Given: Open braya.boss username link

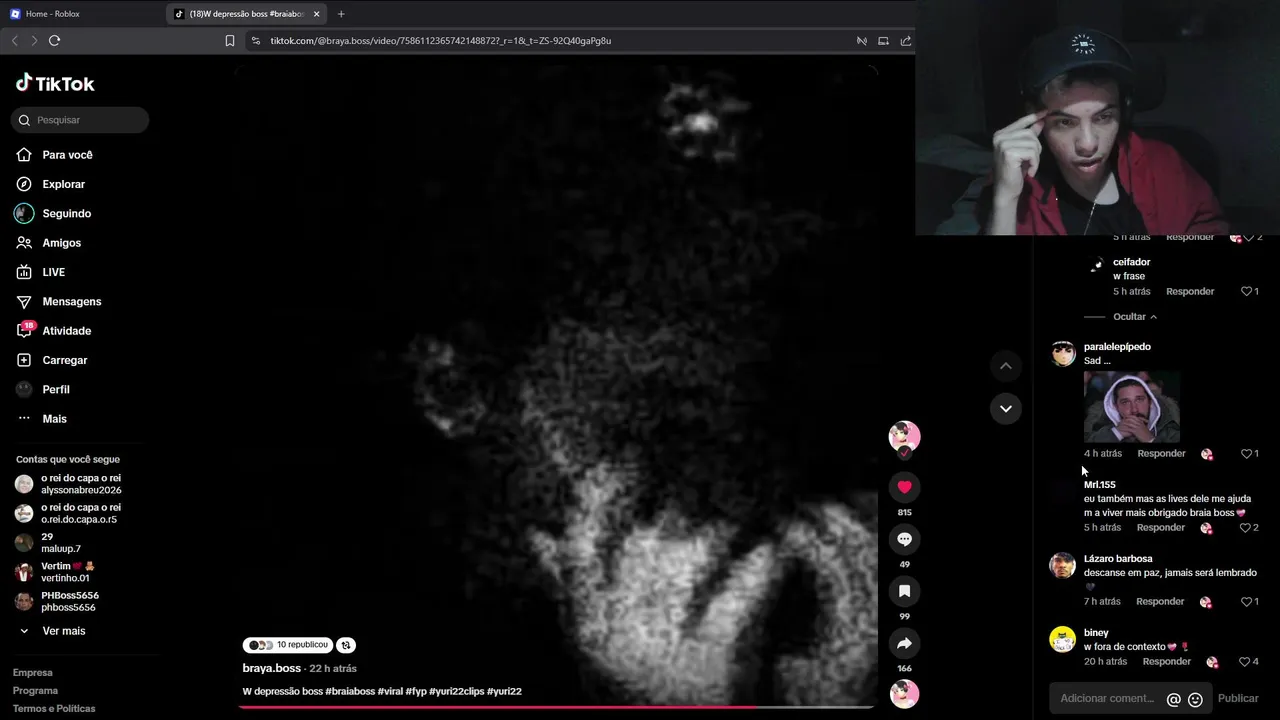Looking at the screenshot, I should pyautogui.click(x=272, y=668).
